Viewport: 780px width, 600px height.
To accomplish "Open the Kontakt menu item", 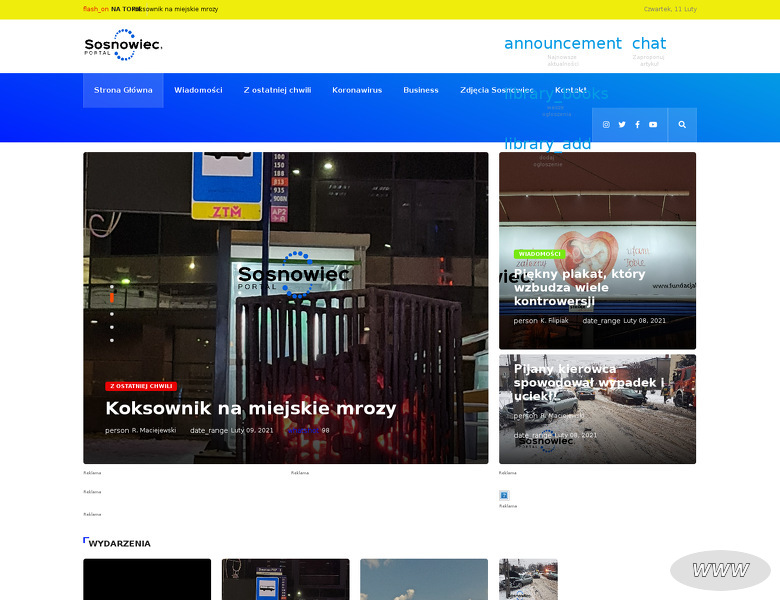I will click(571, 90).
